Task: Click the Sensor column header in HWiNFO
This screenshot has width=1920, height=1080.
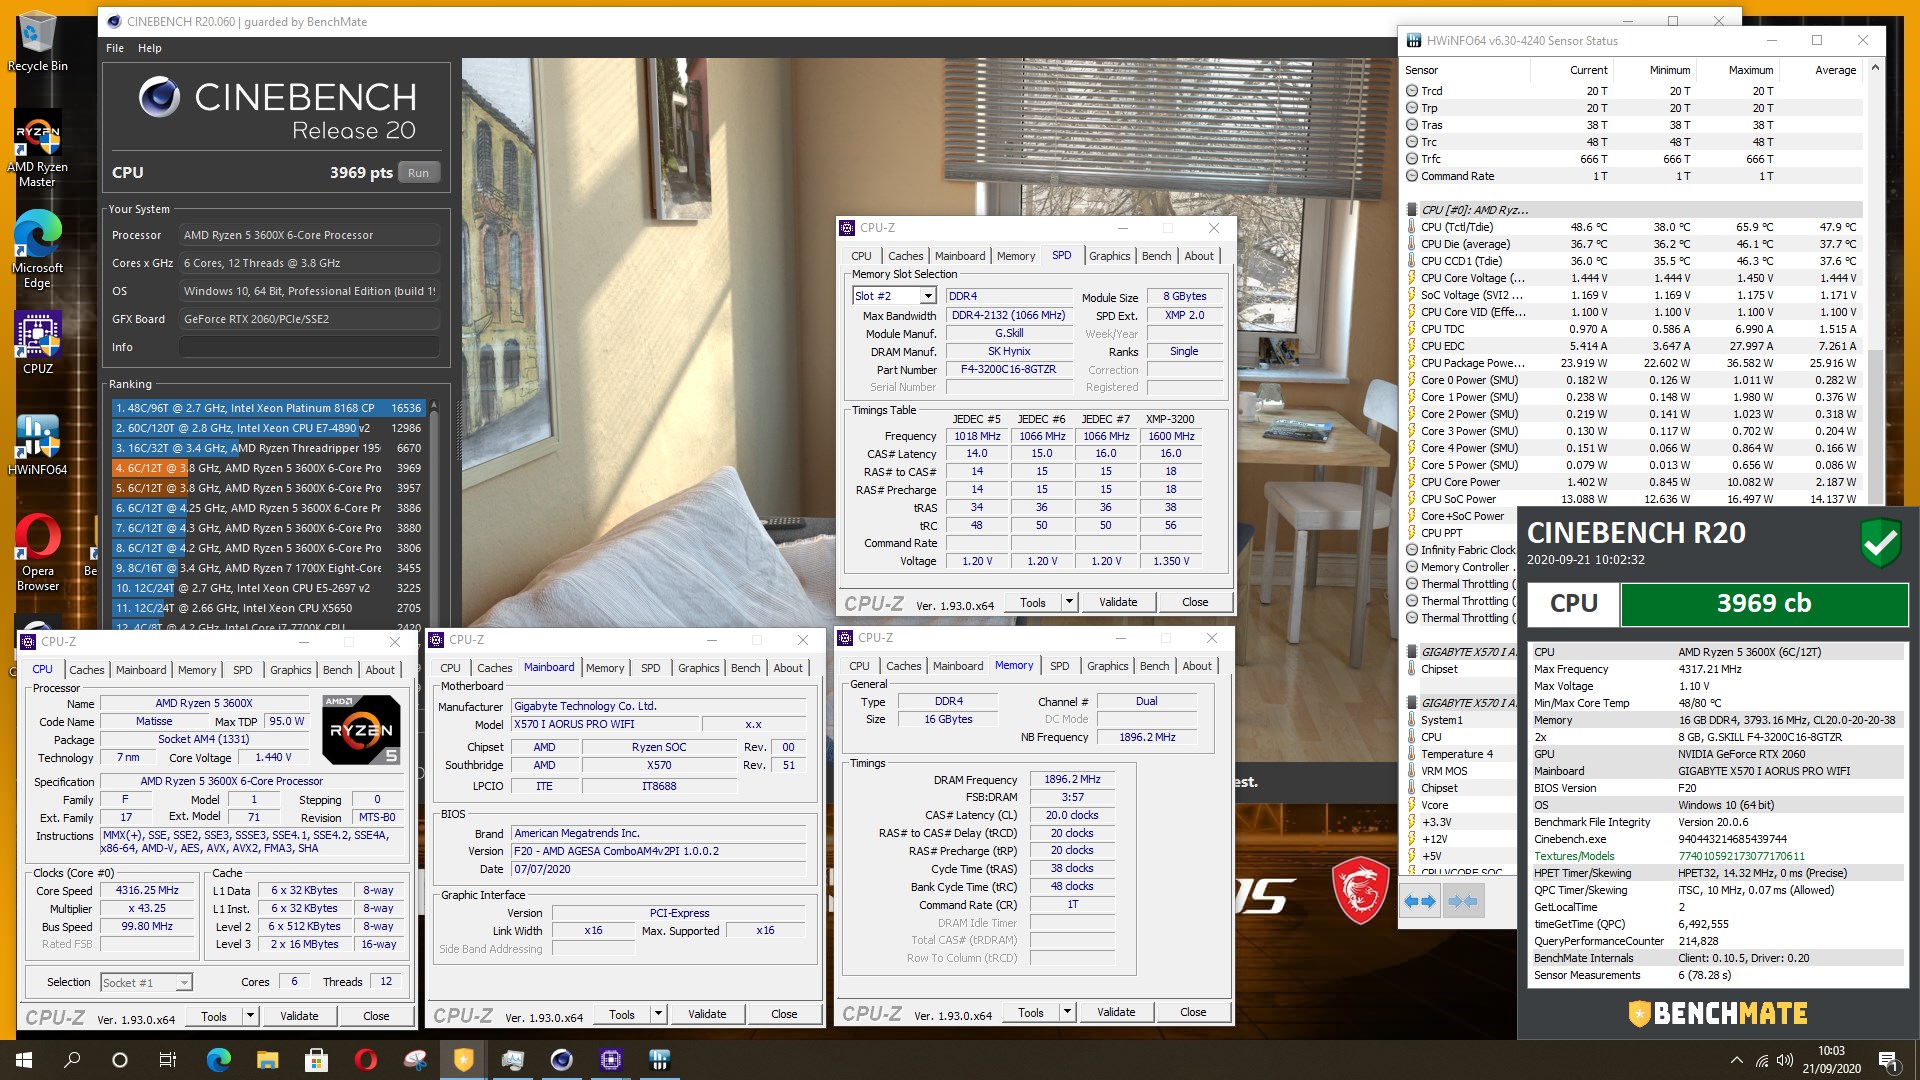Action: (x=1465, y=70)
